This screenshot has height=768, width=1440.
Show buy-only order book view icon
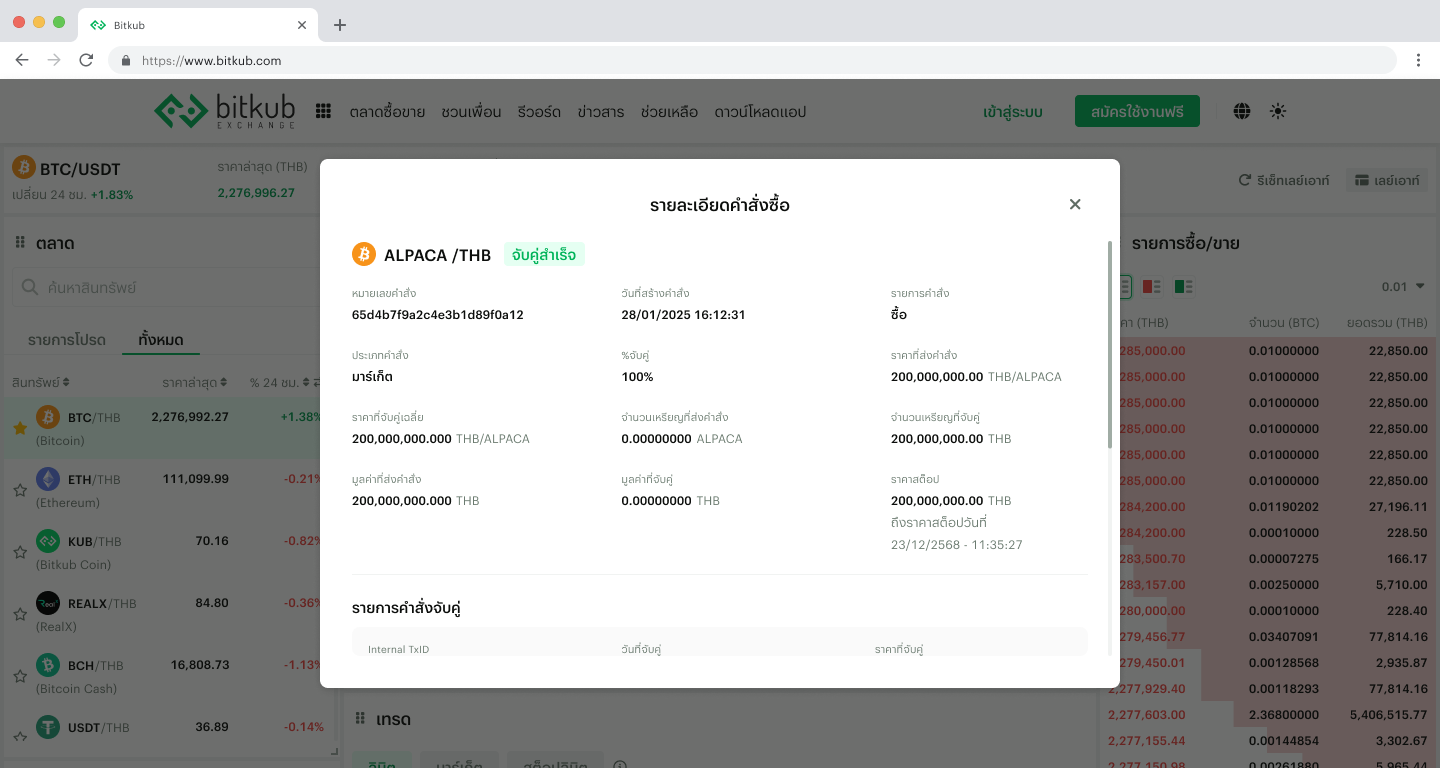(x=1184, y=287)
